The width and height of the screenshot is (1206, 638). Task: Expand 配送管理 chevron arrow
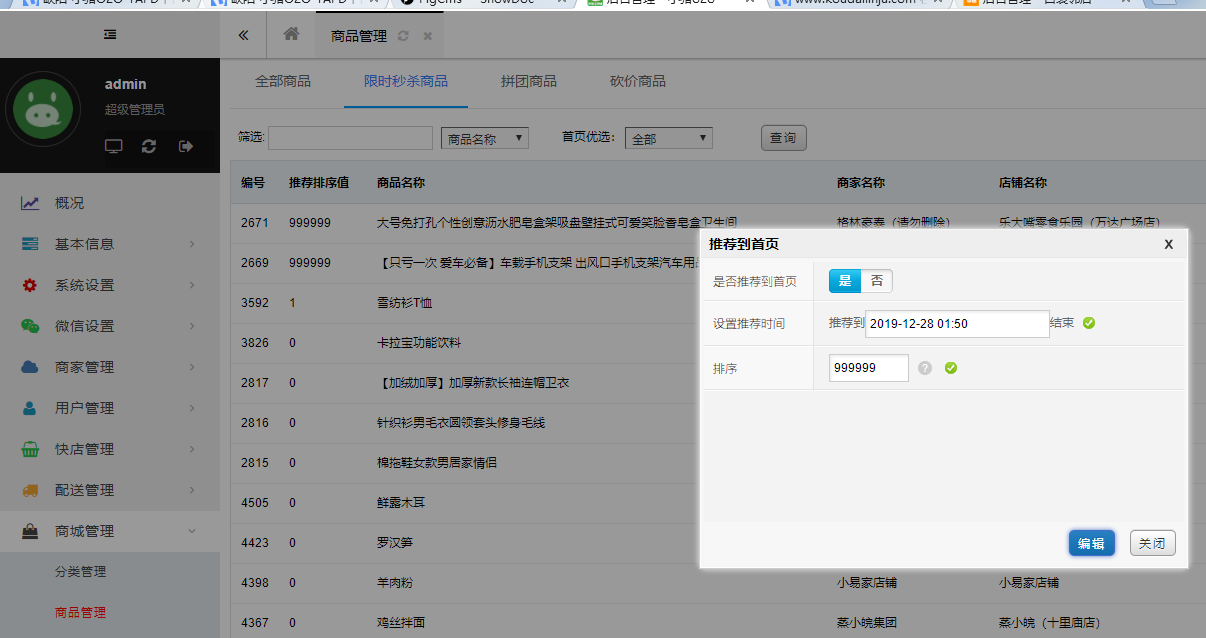tap(192, 490)
